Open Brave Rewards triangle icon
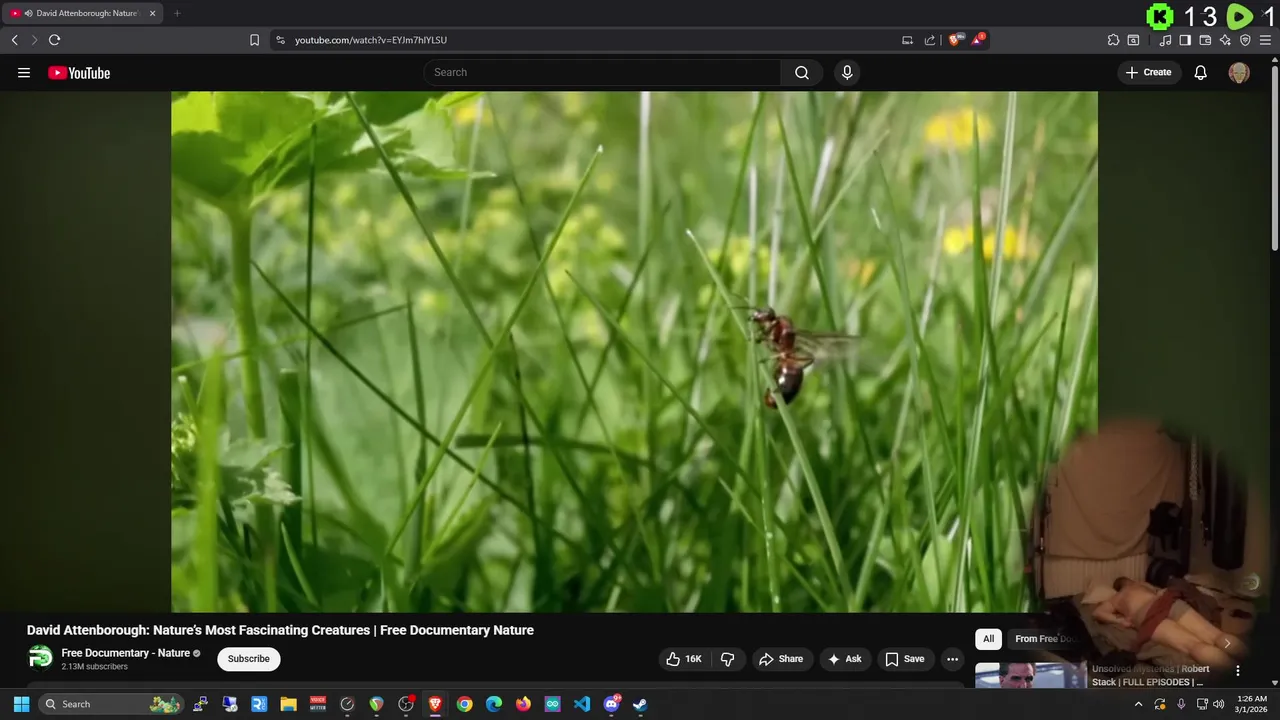1280x720 pixels. pyautogui.click(x=978, y=40)
